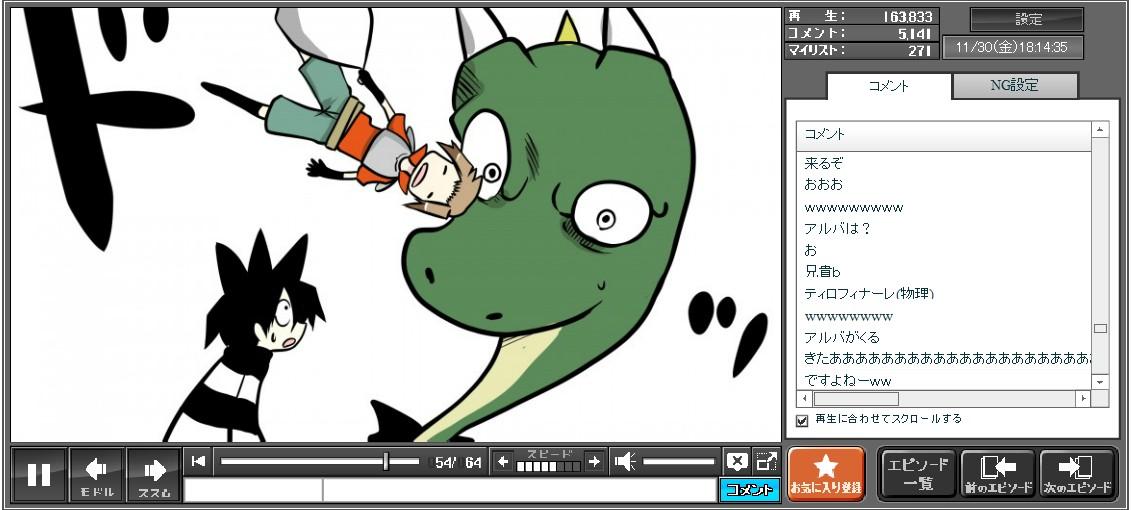This screenshot has height=510, width=1131.
Task: Toggle the auto-scroll with playback checkbox
Action: click(x=801, y=420)
